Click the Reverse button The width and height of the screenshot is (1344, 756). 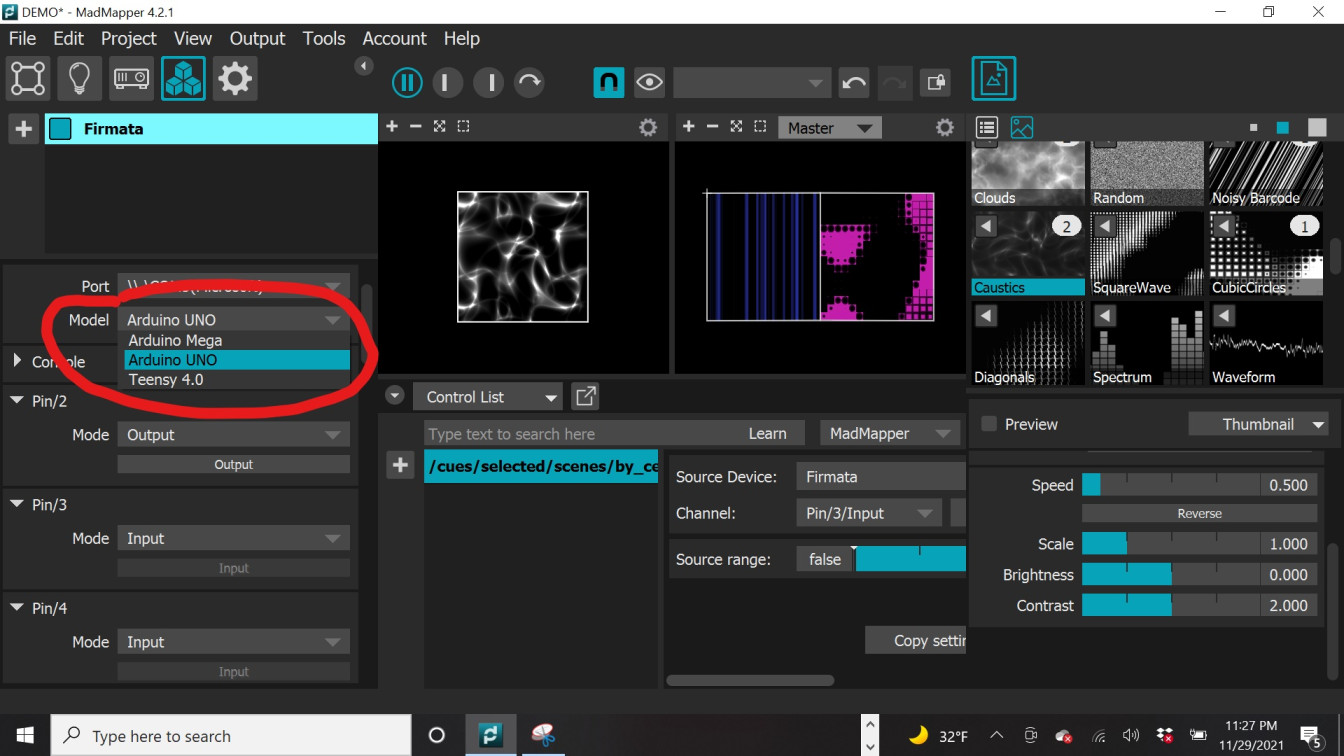[x=1199, y=513]
